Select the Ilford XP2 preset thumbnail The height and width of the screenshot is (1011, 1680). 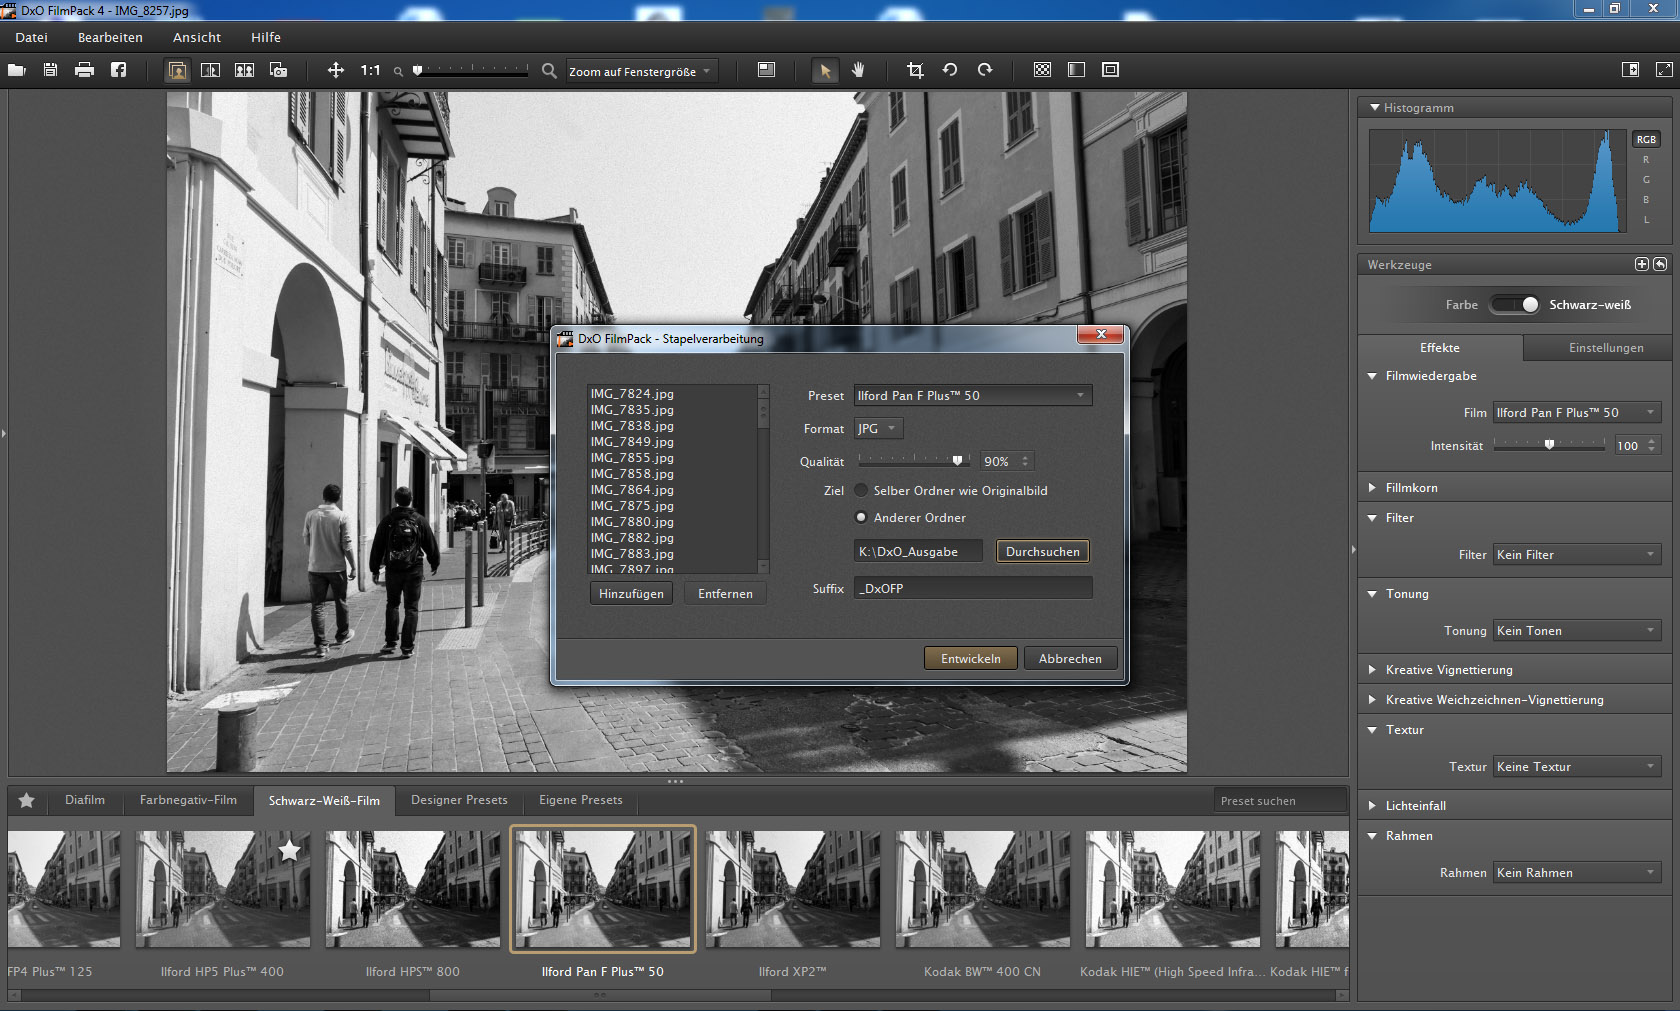click(792, 889)
